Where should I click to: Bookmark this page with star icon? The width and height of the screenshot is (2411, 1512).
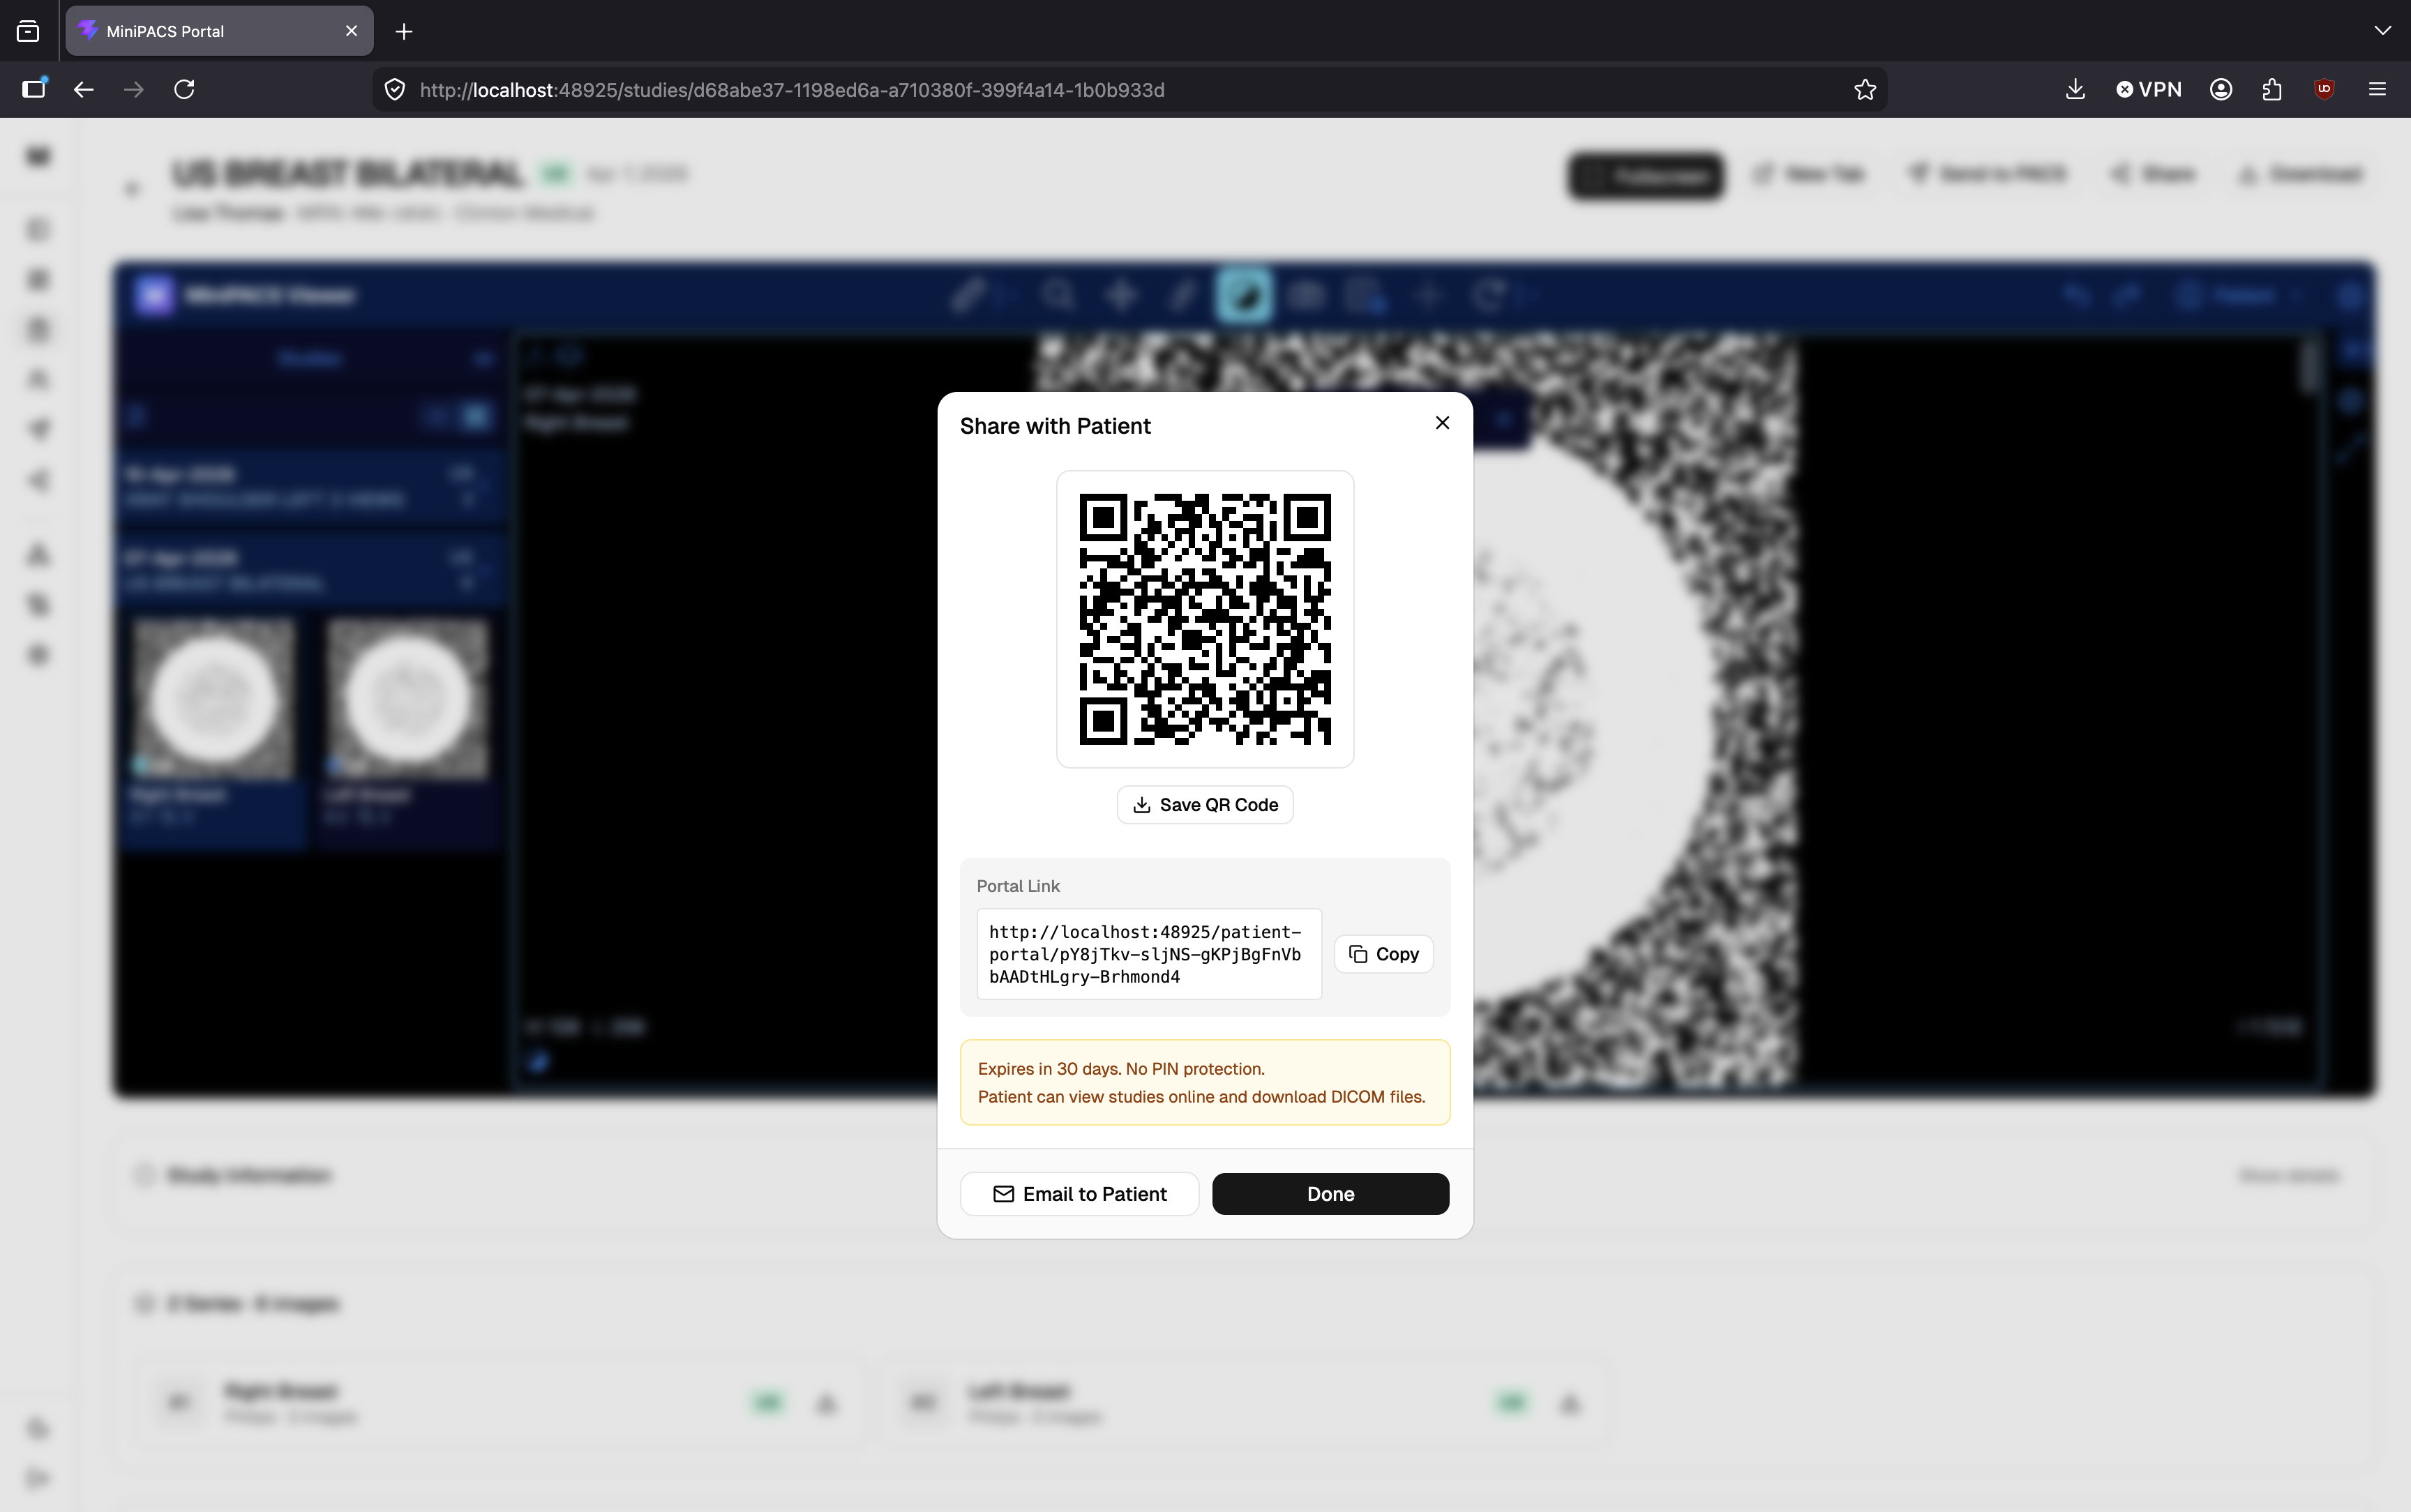[x=1864, y=90]
